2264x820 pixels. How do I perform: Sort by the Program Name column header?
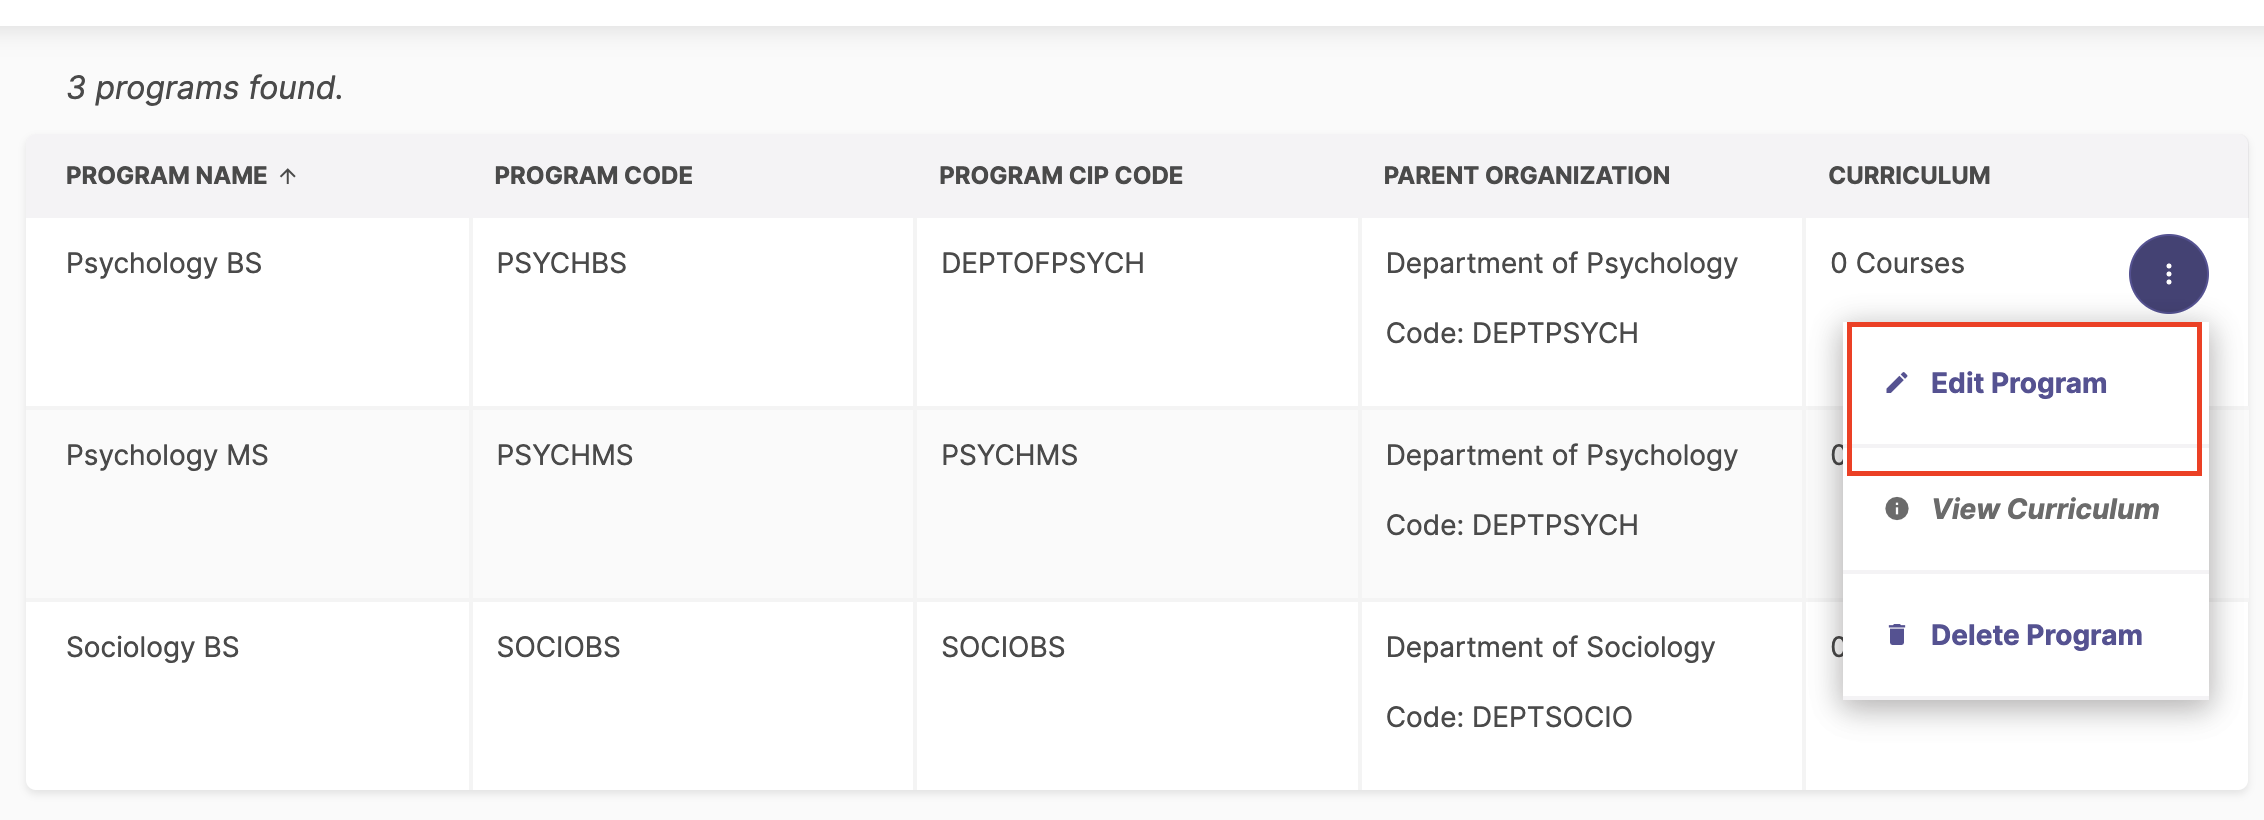click(x=166, y=176)
